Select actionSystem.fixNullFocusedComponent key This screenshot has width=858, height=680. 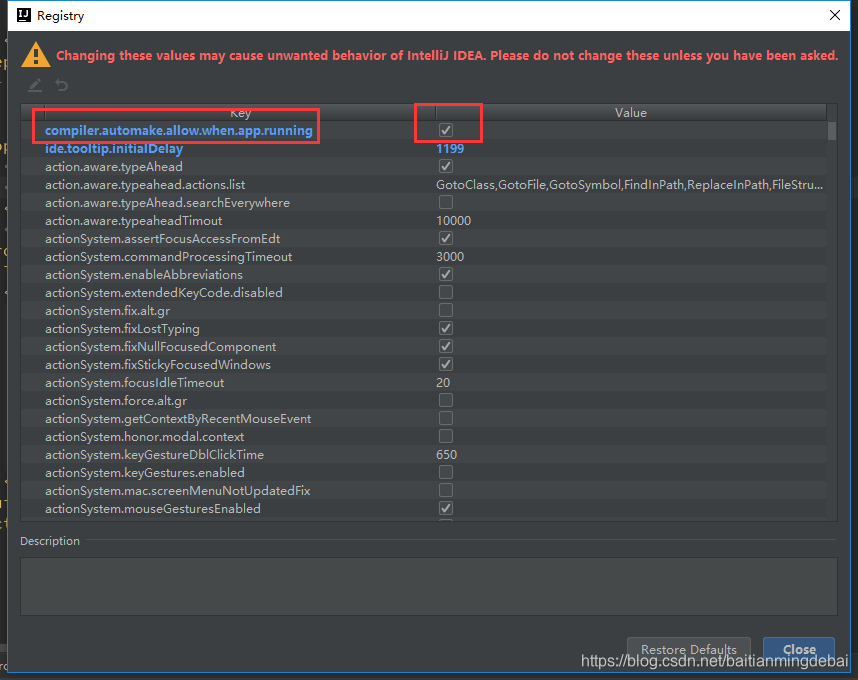(160, 347)
